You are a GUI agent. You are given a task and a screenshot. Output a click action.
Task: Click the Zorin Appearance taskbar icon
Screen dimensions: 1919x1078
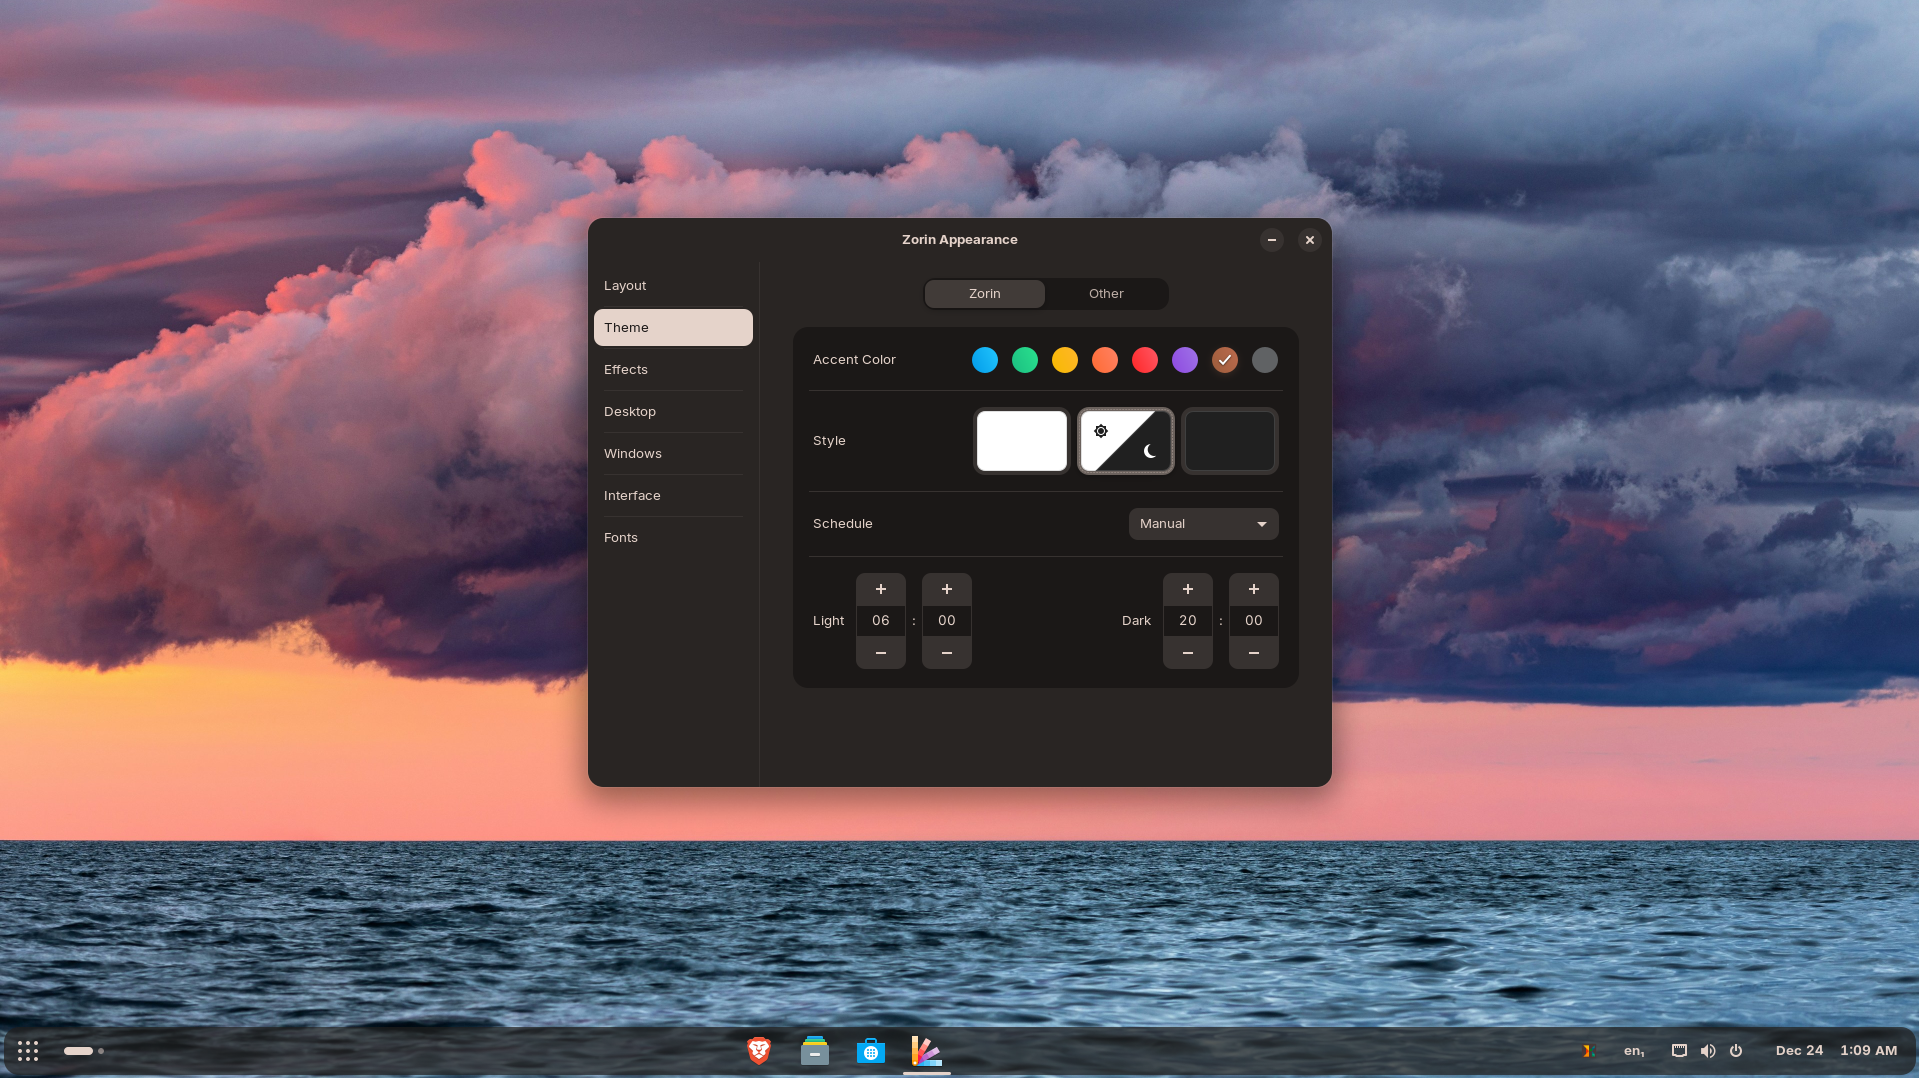pyautogui.click(x=925, y=1051)
